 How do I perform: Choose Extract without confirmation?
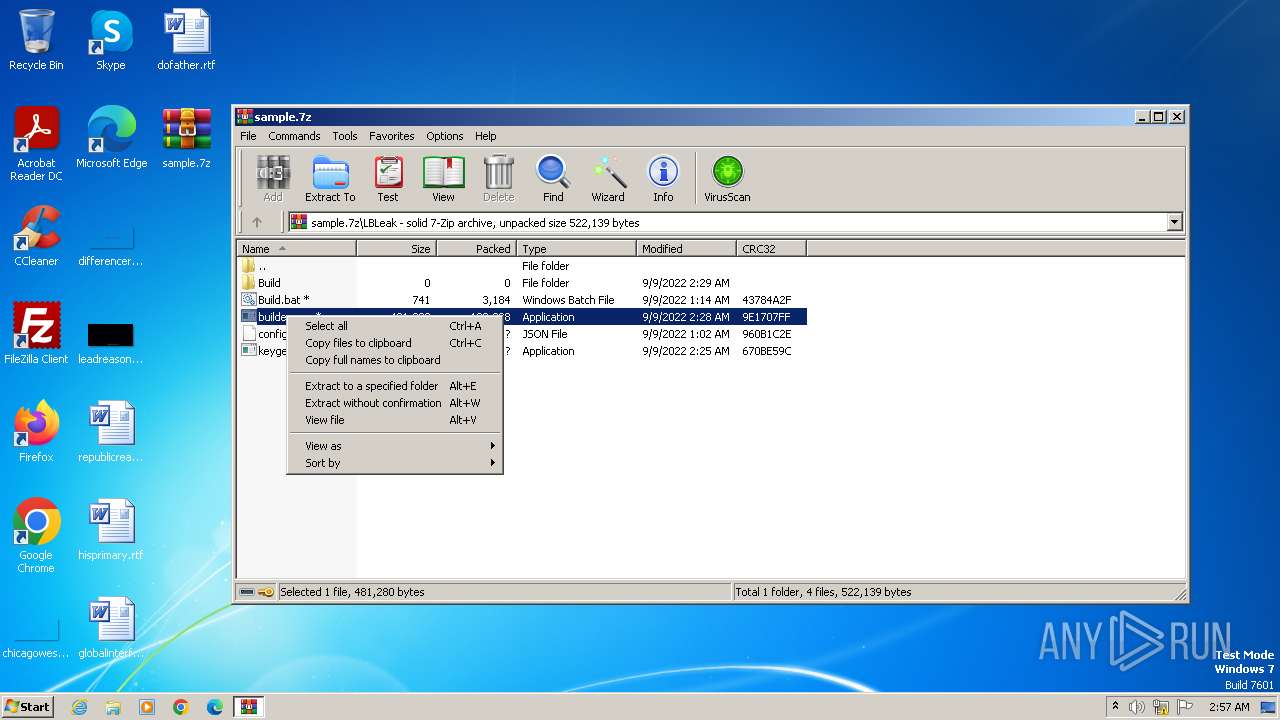point(395,403)
